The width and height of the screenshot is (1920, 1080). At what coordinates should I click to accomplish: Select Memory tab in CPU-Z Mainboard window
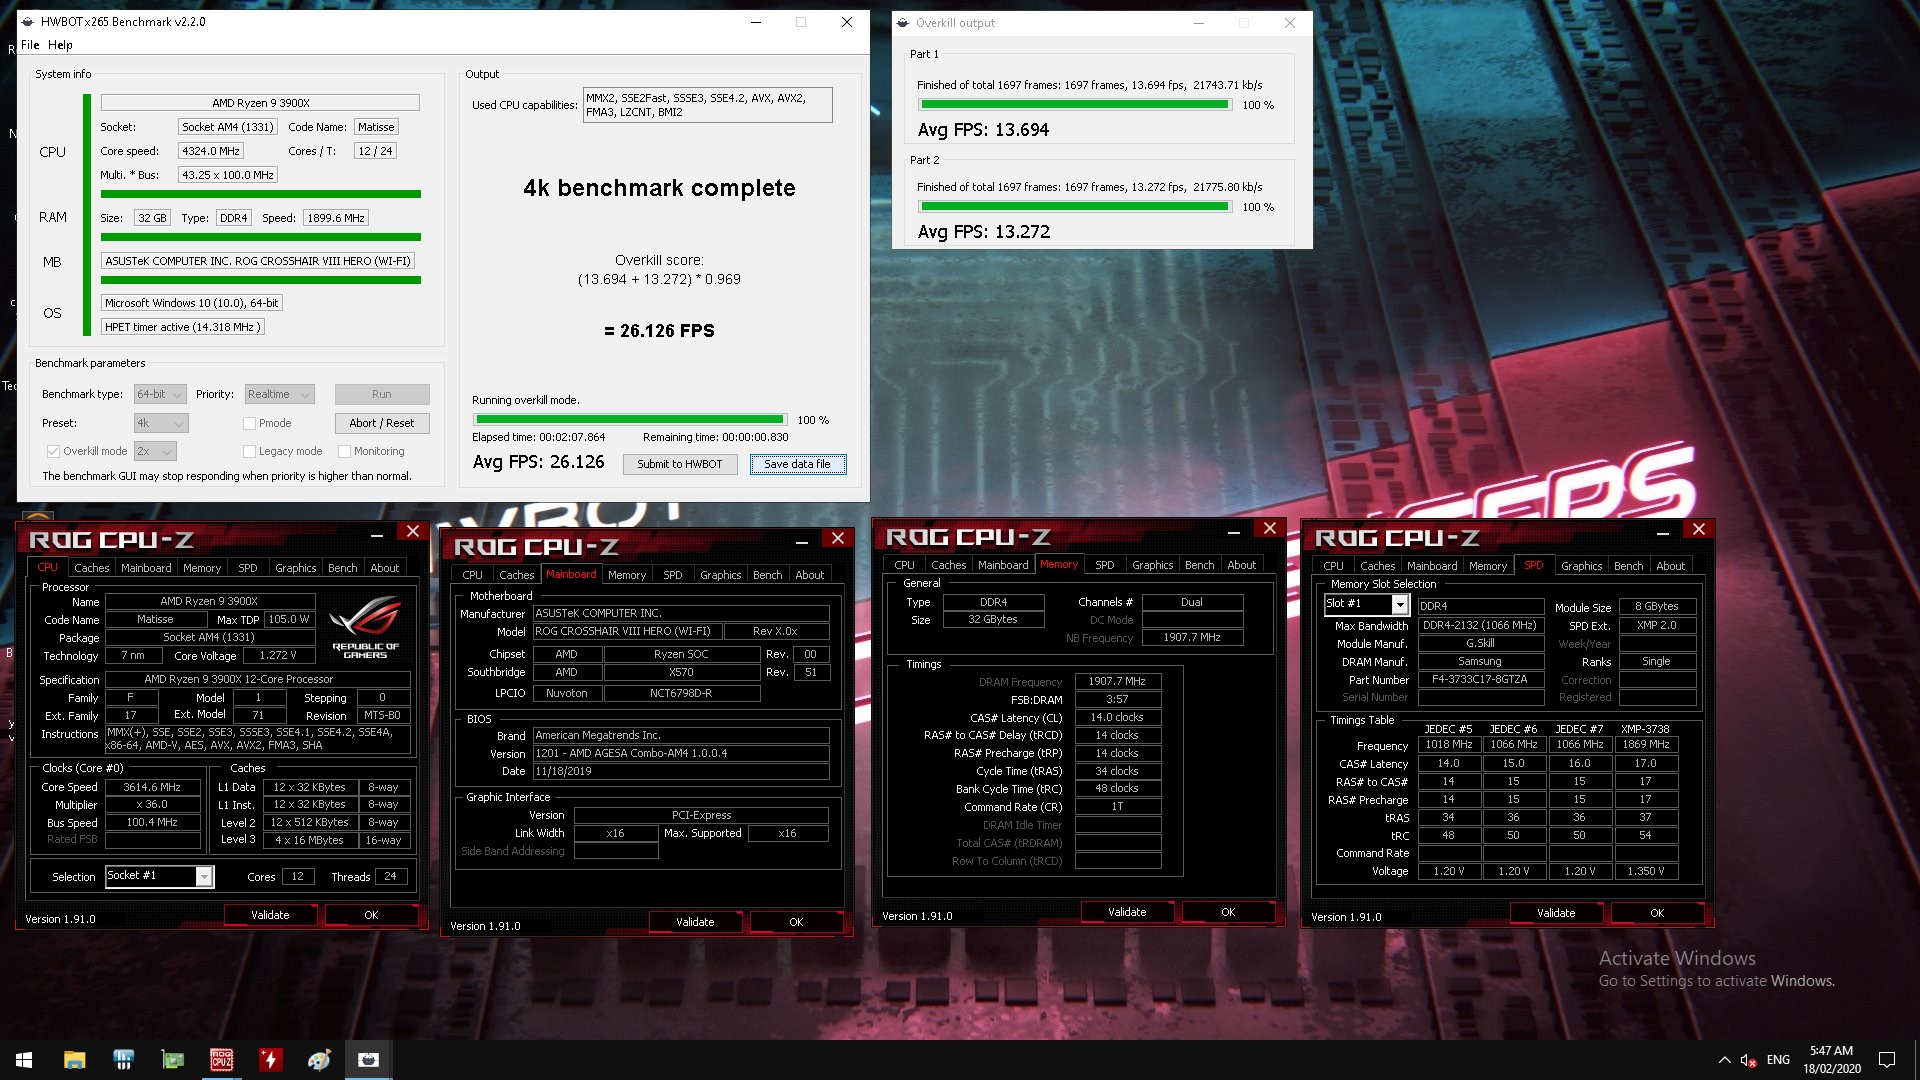click(626, 575)
